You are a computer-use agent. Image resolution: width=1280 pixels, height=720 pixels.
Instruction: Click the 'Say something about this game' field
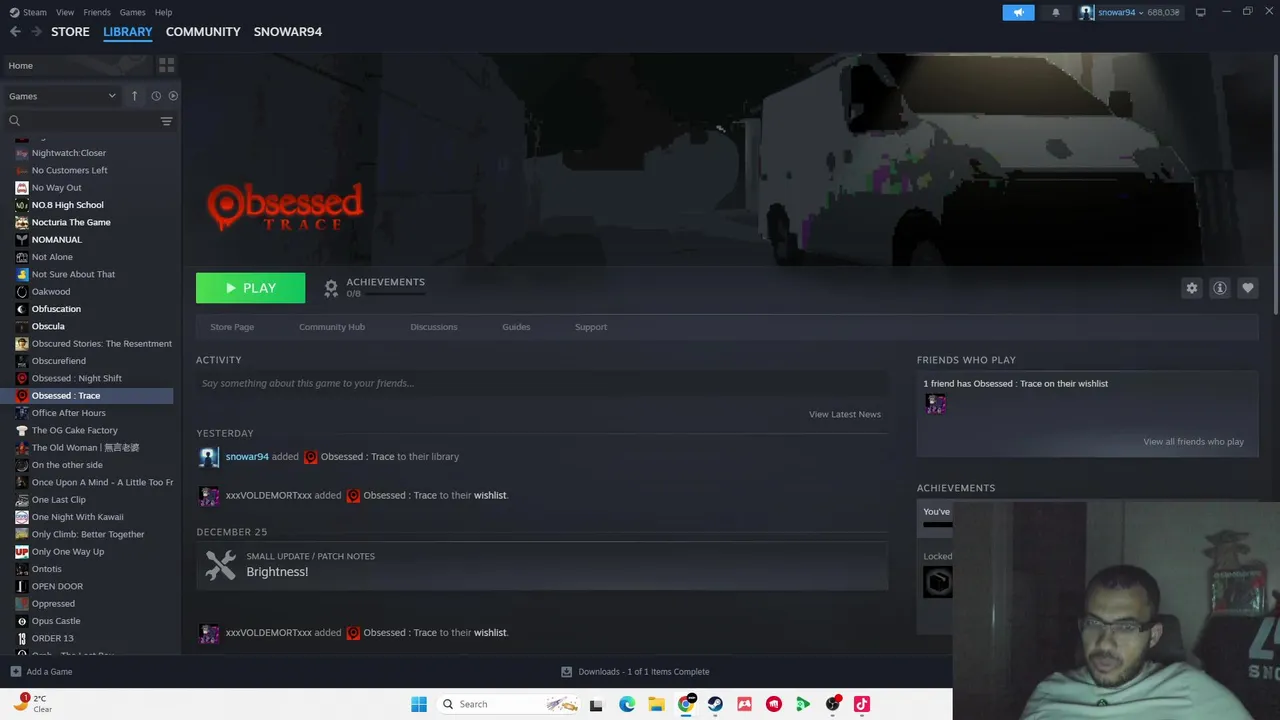coord(542,383)
